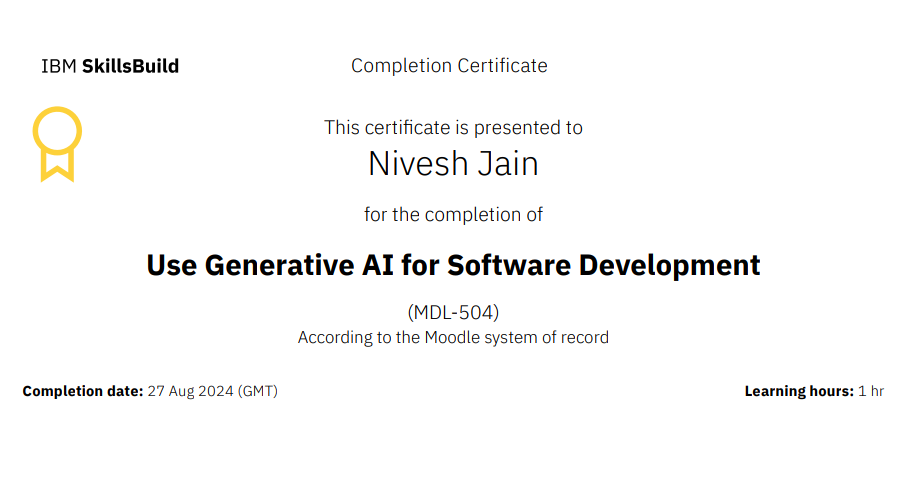Screen dimensions: 919x499
Task: Click the Completion Certificate heading
Action: [x=449, y=66]
